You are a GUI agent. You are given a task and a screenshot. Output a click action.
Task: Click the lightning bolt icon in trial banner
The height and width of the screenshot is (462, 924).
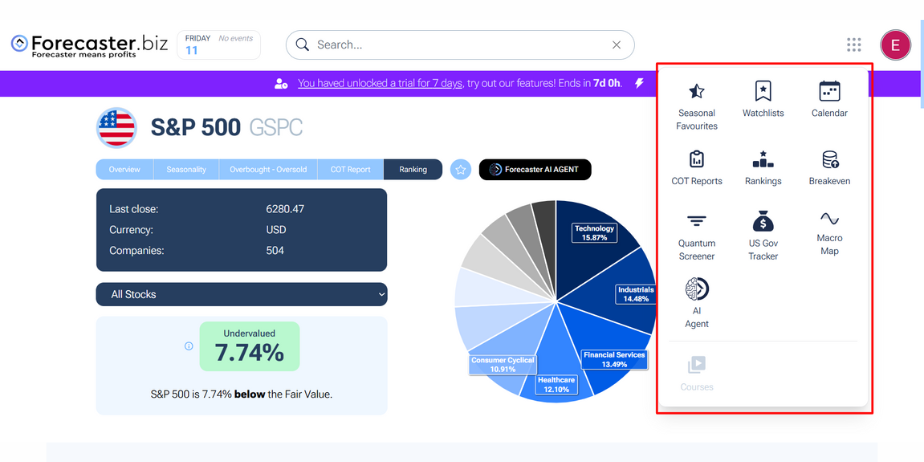(639, 83)
